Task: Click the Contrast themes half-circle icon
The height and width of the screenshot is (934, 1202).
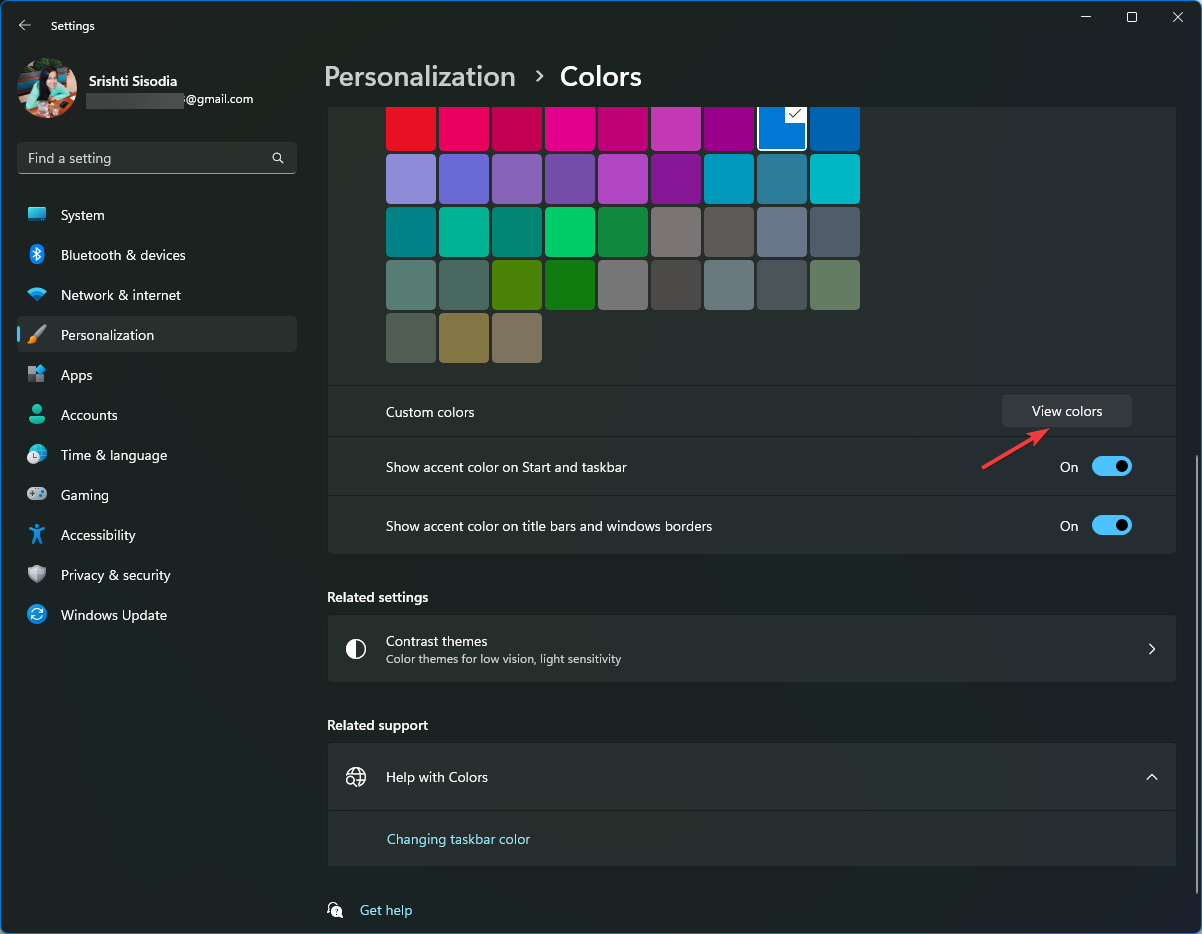Action: [x=356, y=649]
